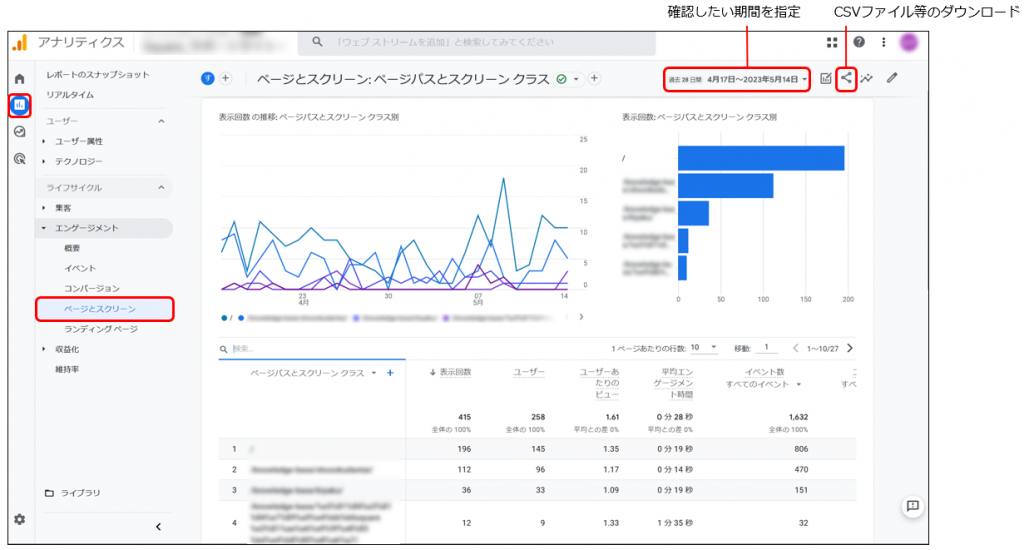The width and height of the screenshot is (1024, 550).
Task: Collapse the ユーザー section
Action: pyautogui.click(x=161, y=121)
